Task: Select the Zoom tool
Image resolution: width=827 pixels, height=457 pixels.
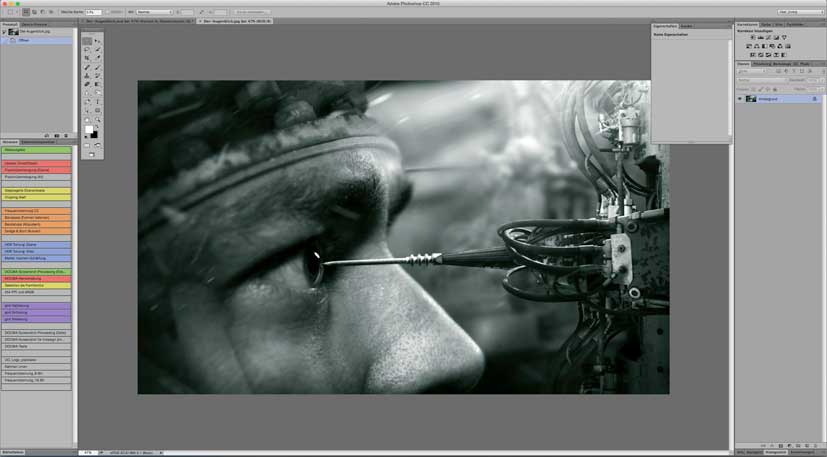Action: 98,120
